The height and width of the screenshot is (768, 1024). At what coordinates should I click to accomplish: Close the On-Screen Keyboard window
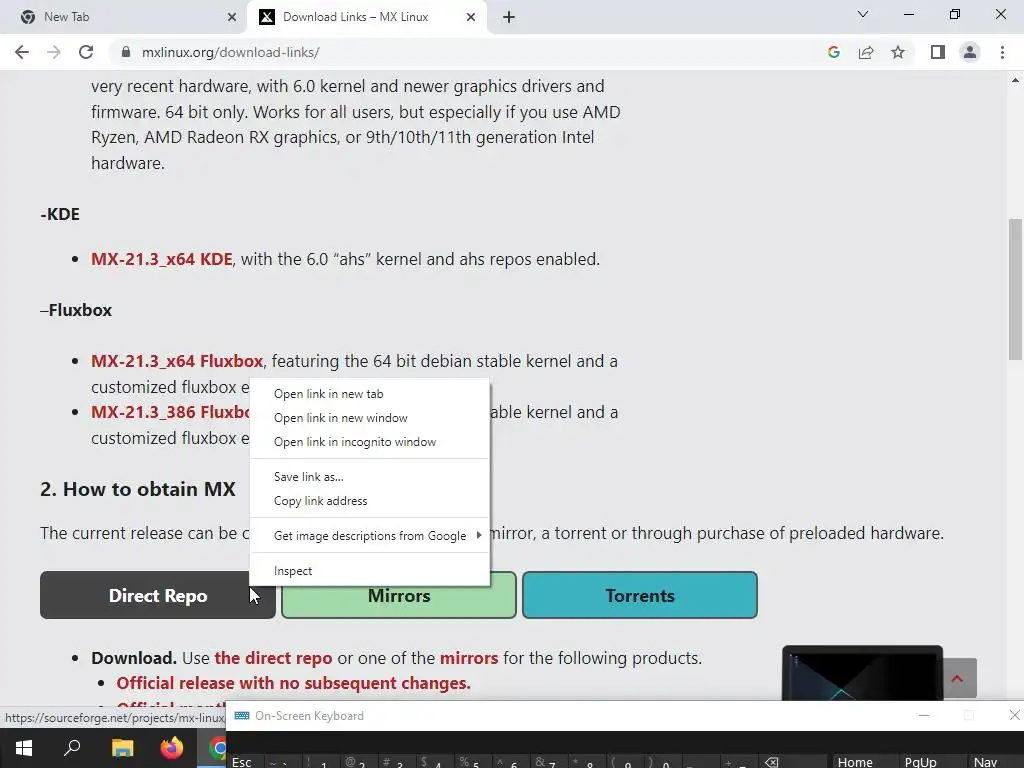click(1014, 716)
